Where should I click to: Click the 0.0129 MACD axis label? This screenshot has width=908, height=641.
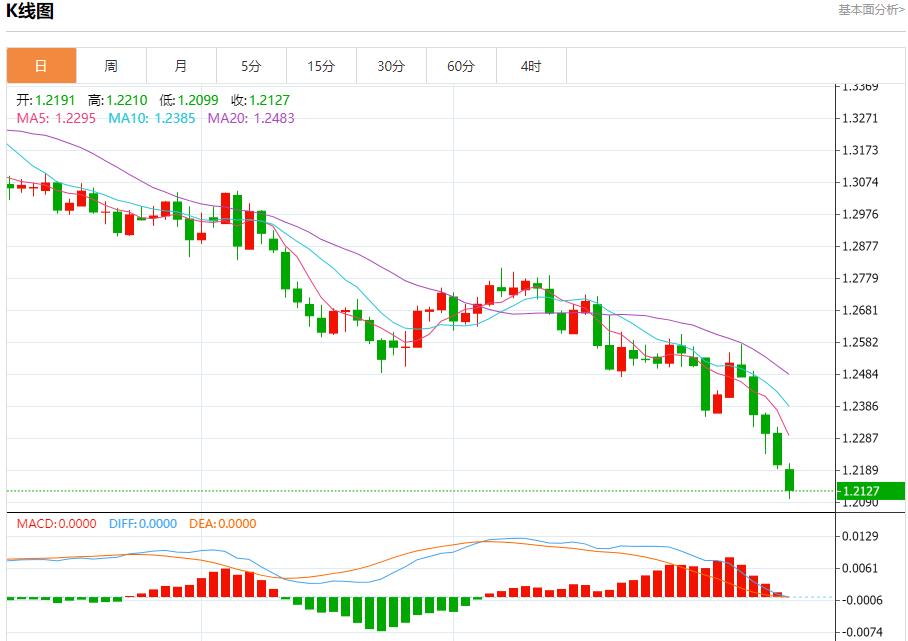(x=860, y=536)
